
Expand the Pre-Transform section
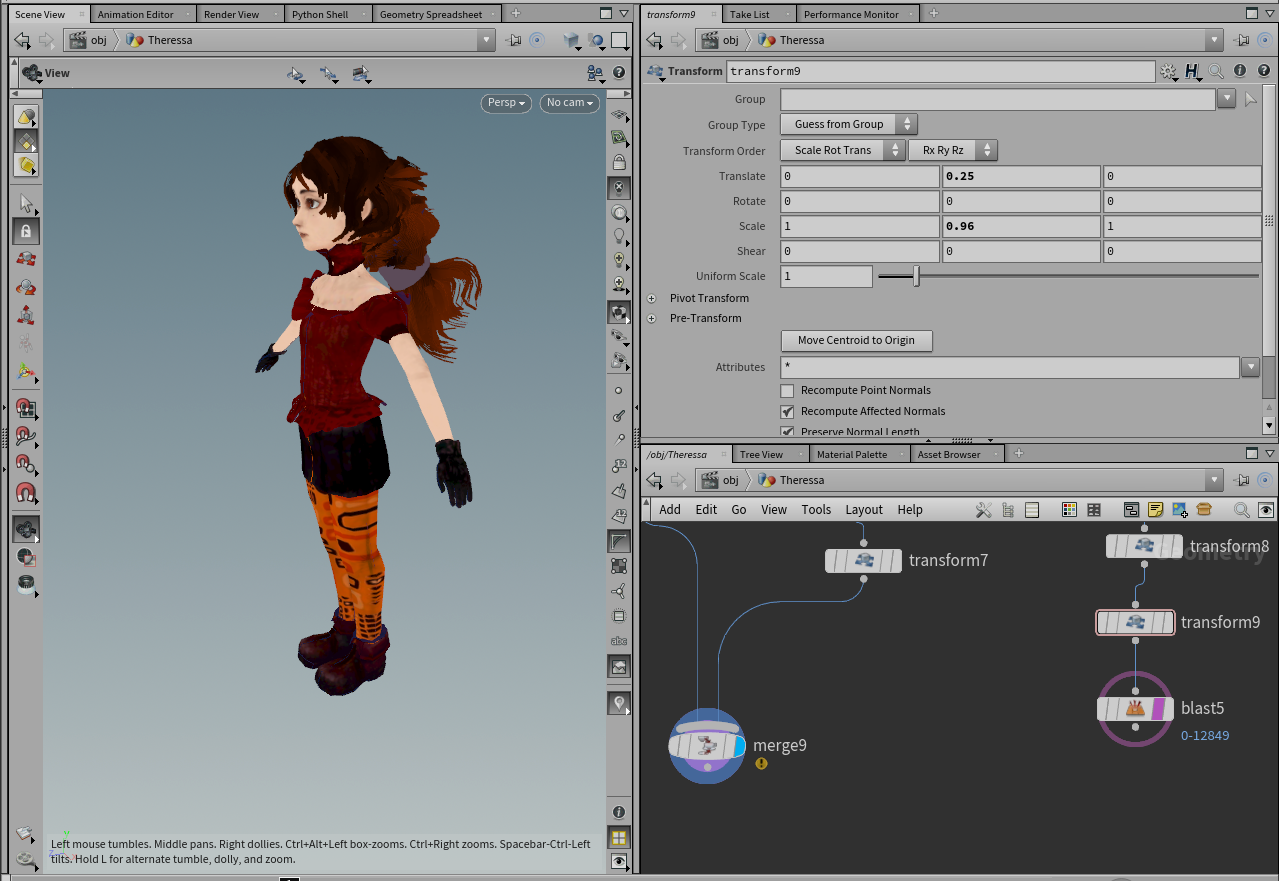pos(652,318)
